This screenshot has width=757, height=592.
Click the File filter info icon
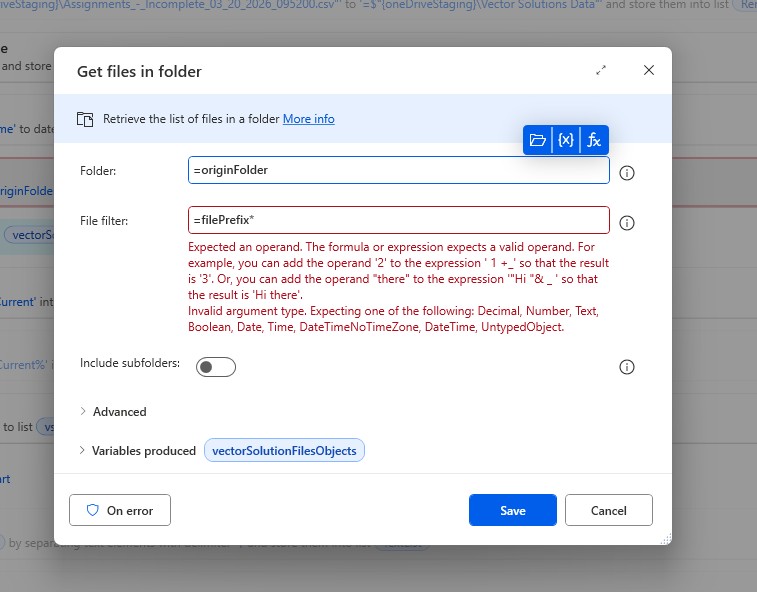(x=627, y=223)
